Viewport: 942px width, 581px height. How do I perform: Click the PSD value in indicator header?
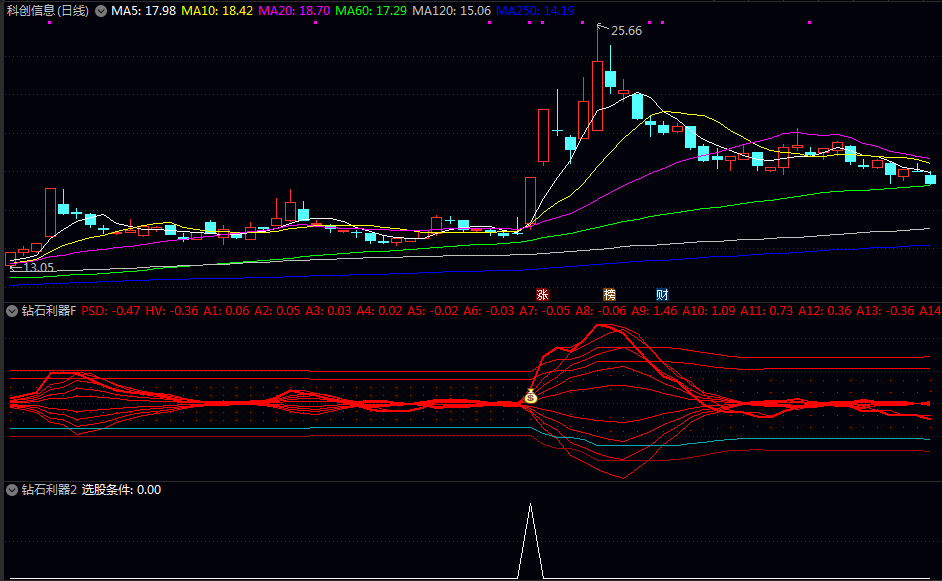[110, 311]
